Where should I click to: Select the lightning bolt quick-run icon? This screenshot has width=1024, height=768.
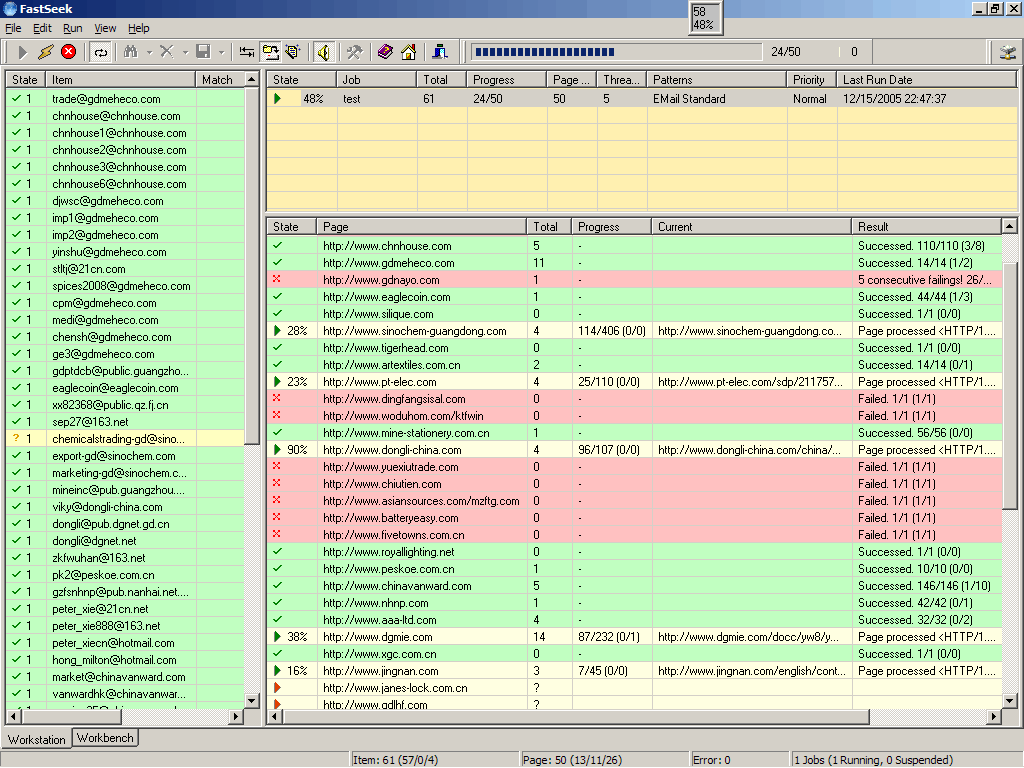pyautogui.click(x=46, y=51)
